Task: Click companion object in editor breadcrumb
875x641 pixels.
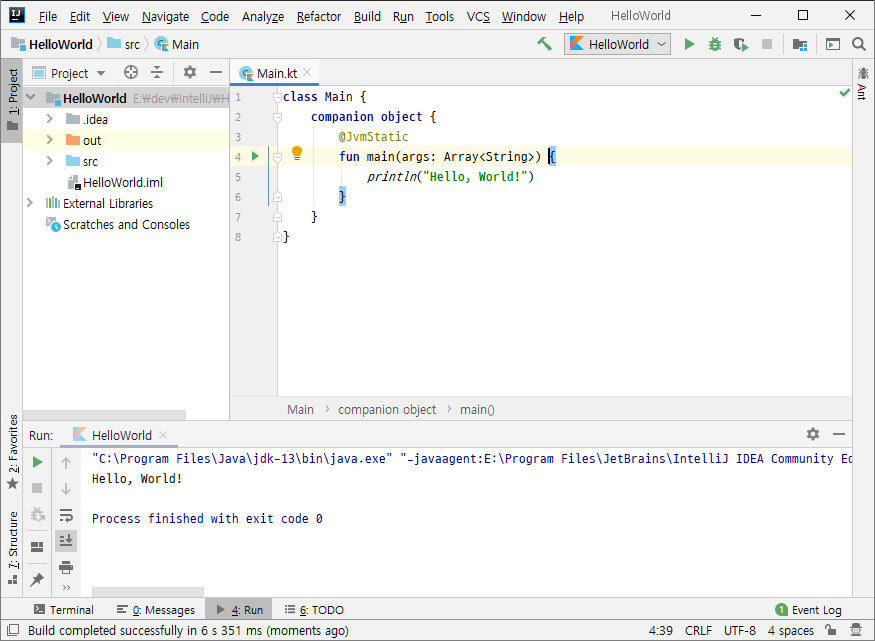Action: tap(387, 409)
